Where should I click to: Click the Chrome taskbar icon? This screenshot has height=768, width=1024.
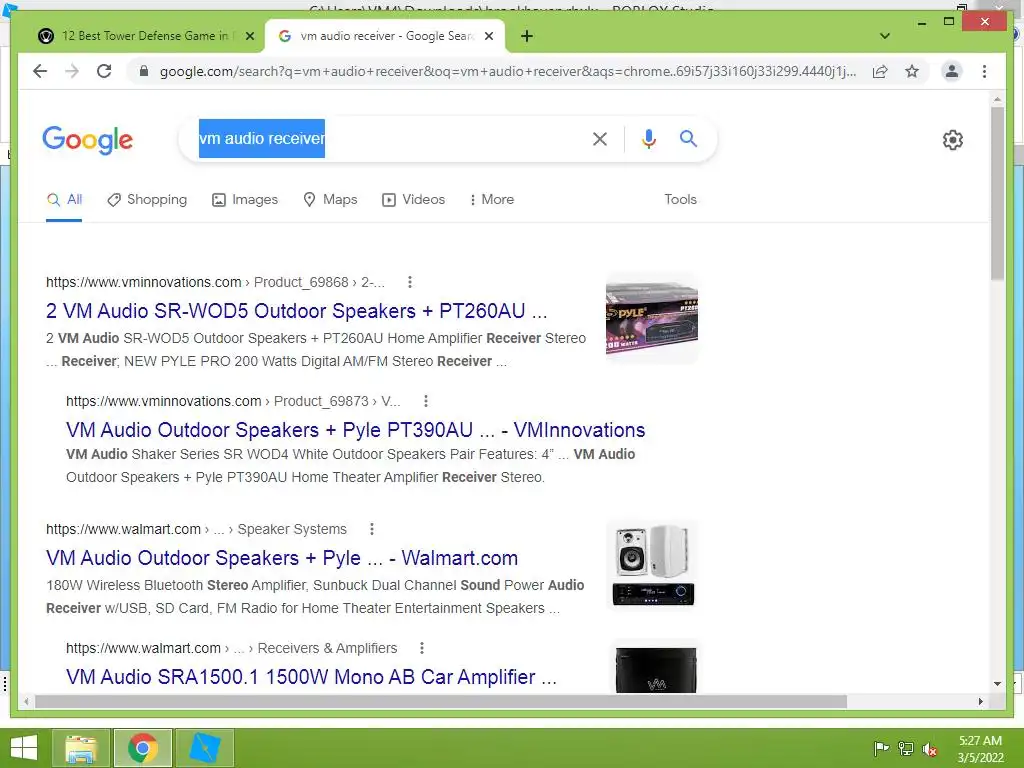point(143,748)
